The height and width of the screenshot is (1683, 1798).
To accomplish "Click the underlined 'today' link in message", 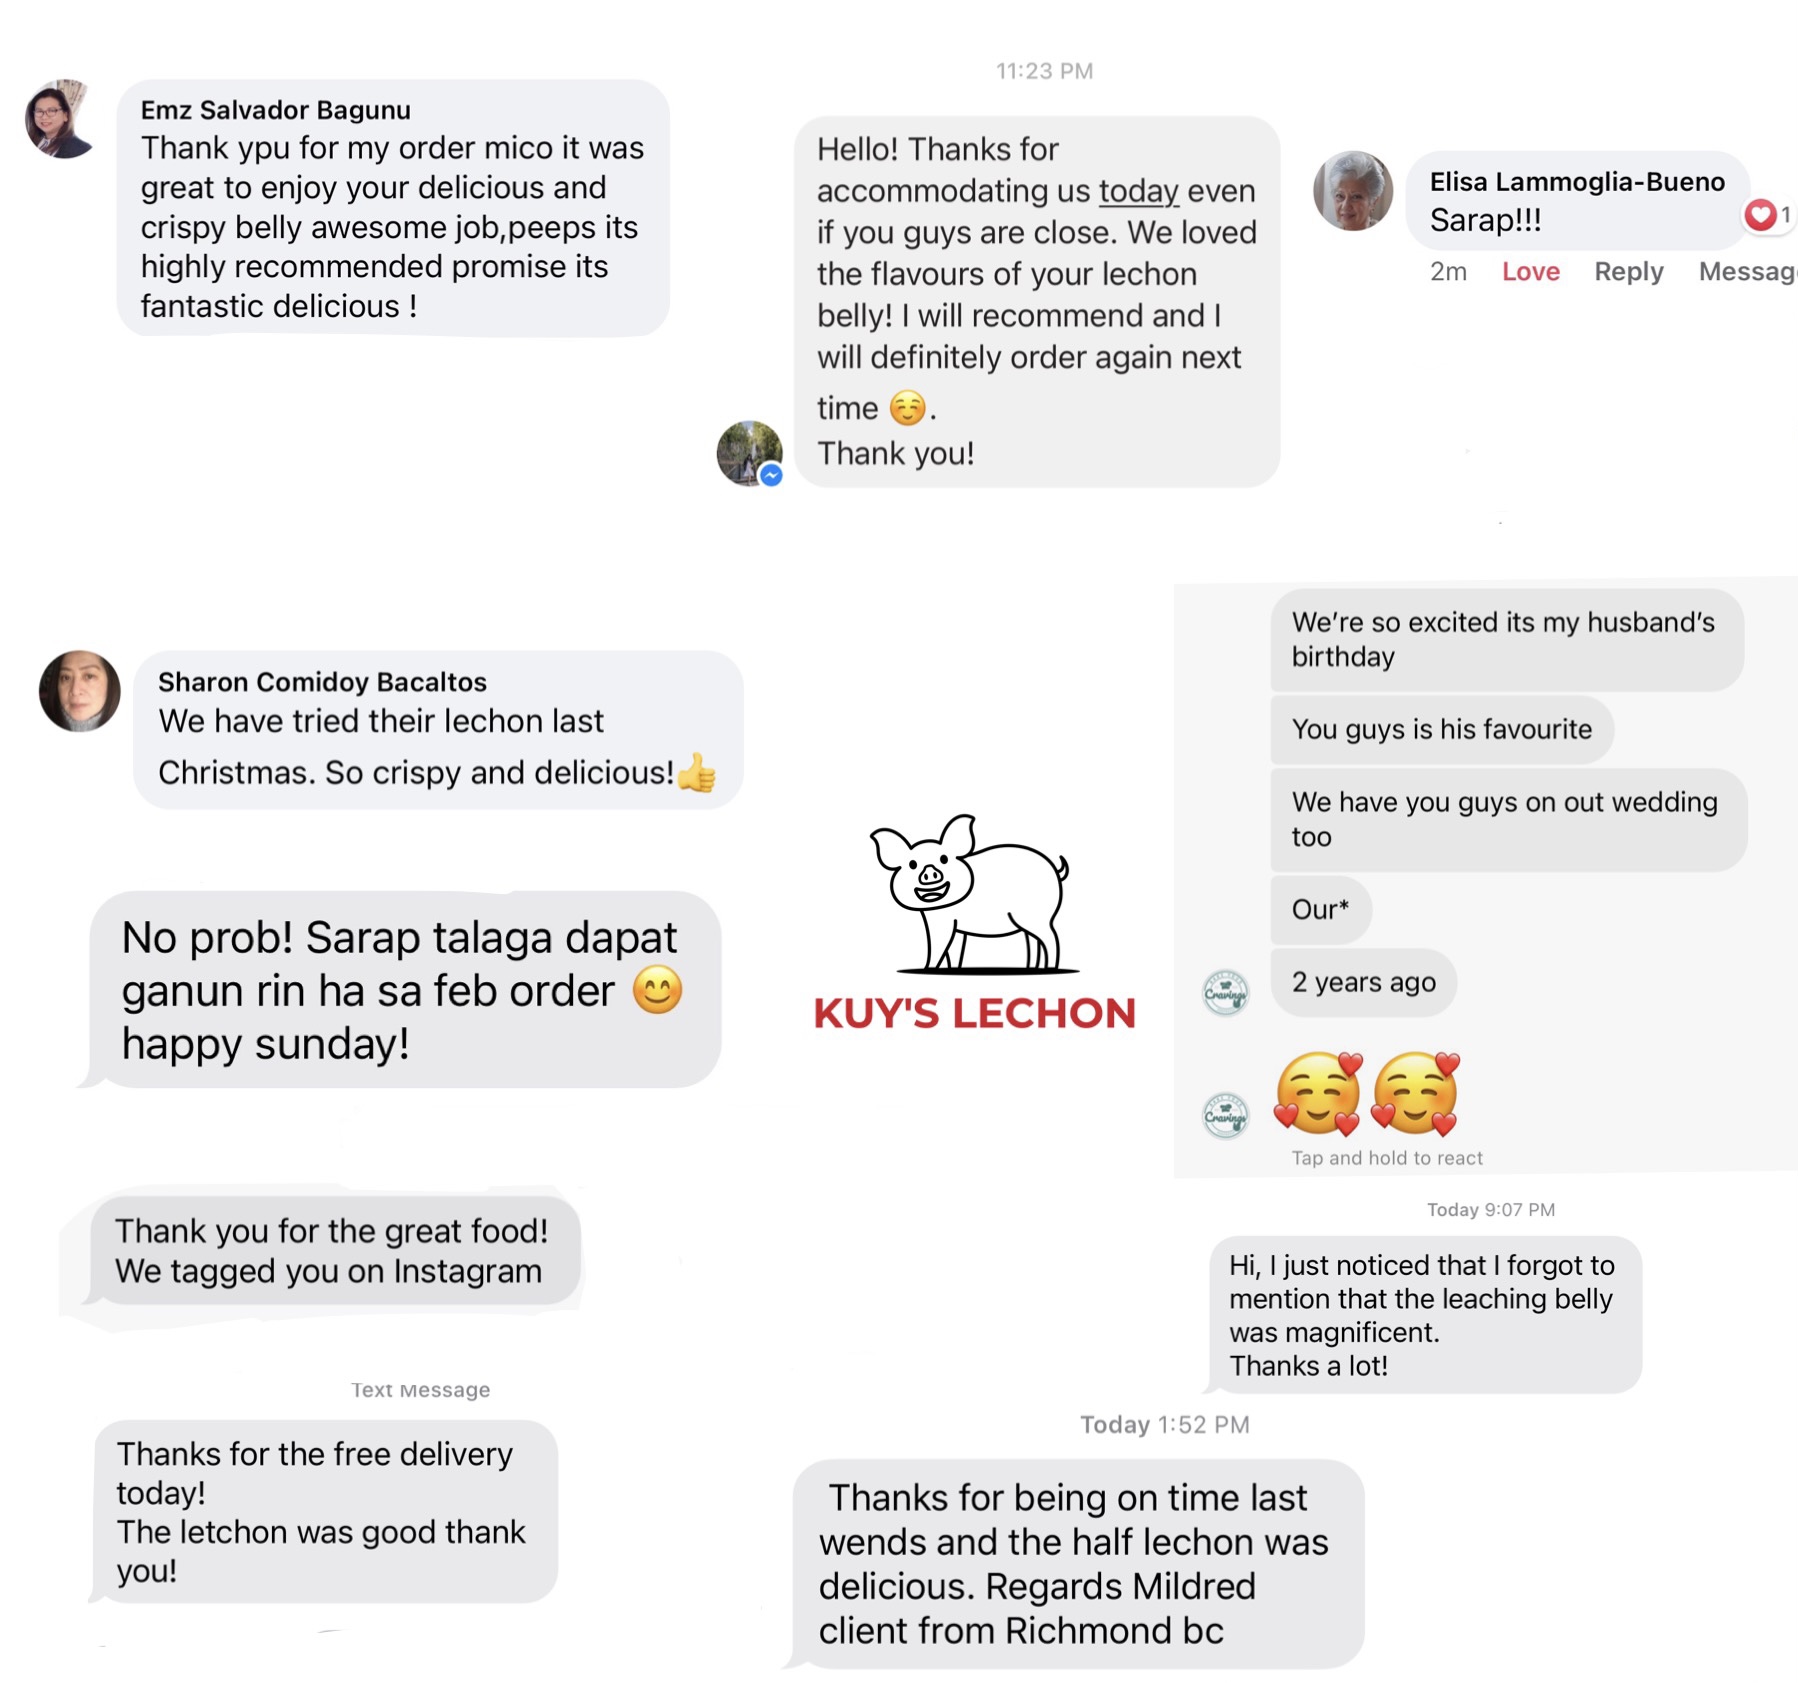I will [x=1138, y=190].
